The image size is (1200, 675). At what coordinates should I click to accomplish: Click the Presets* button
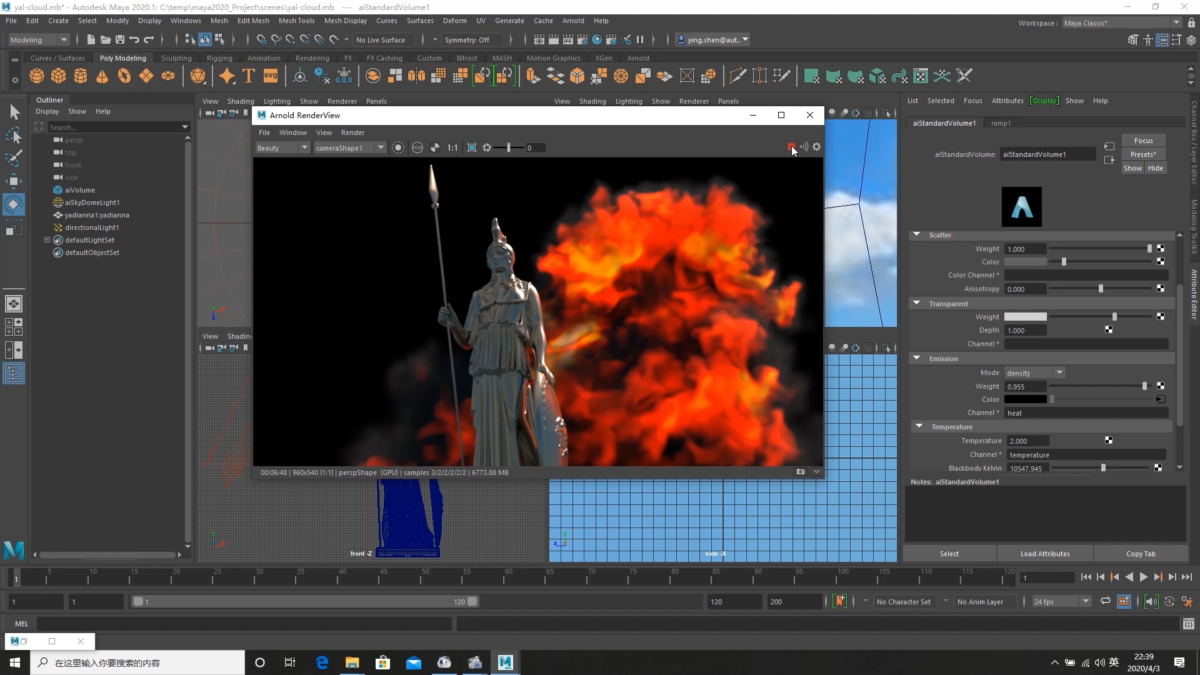click(x=1143, y=154)
